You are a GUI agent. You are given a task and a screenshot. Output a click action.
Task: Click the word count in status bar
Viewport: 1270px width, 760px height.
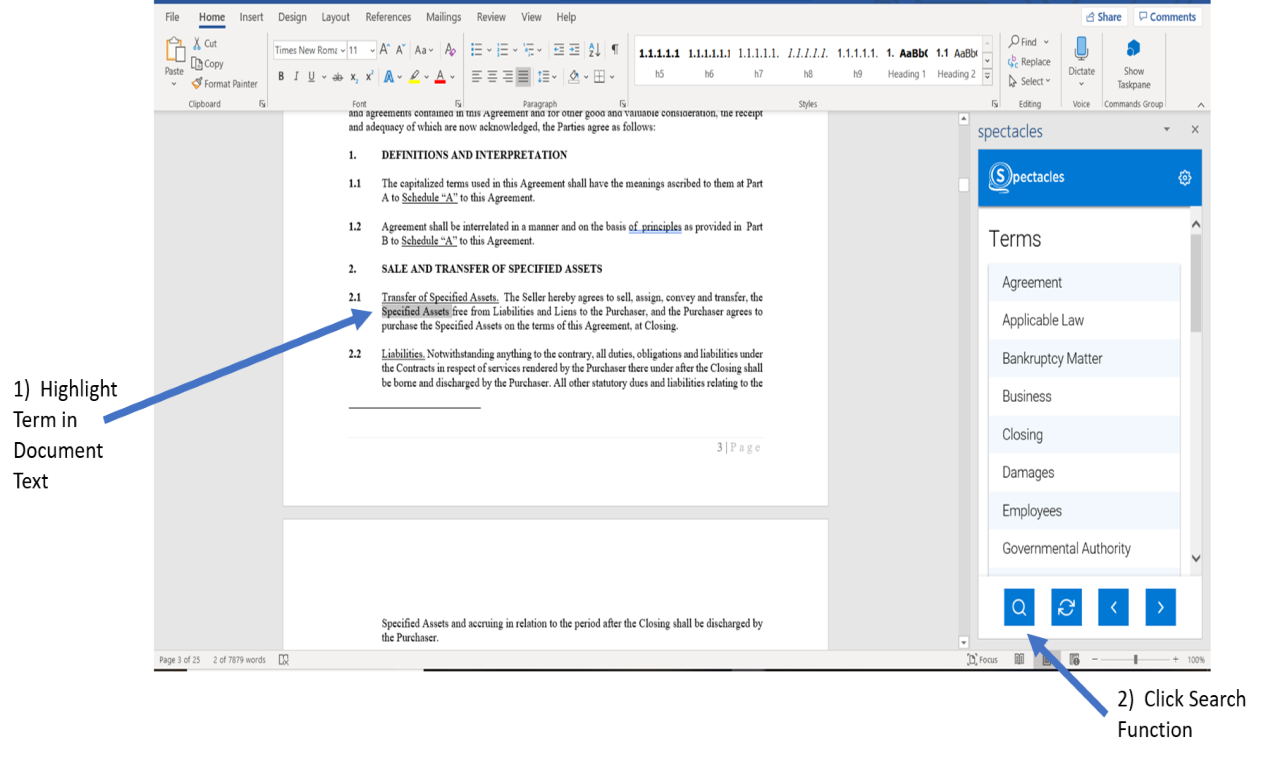pyautogui.click(x=240, y=660)
